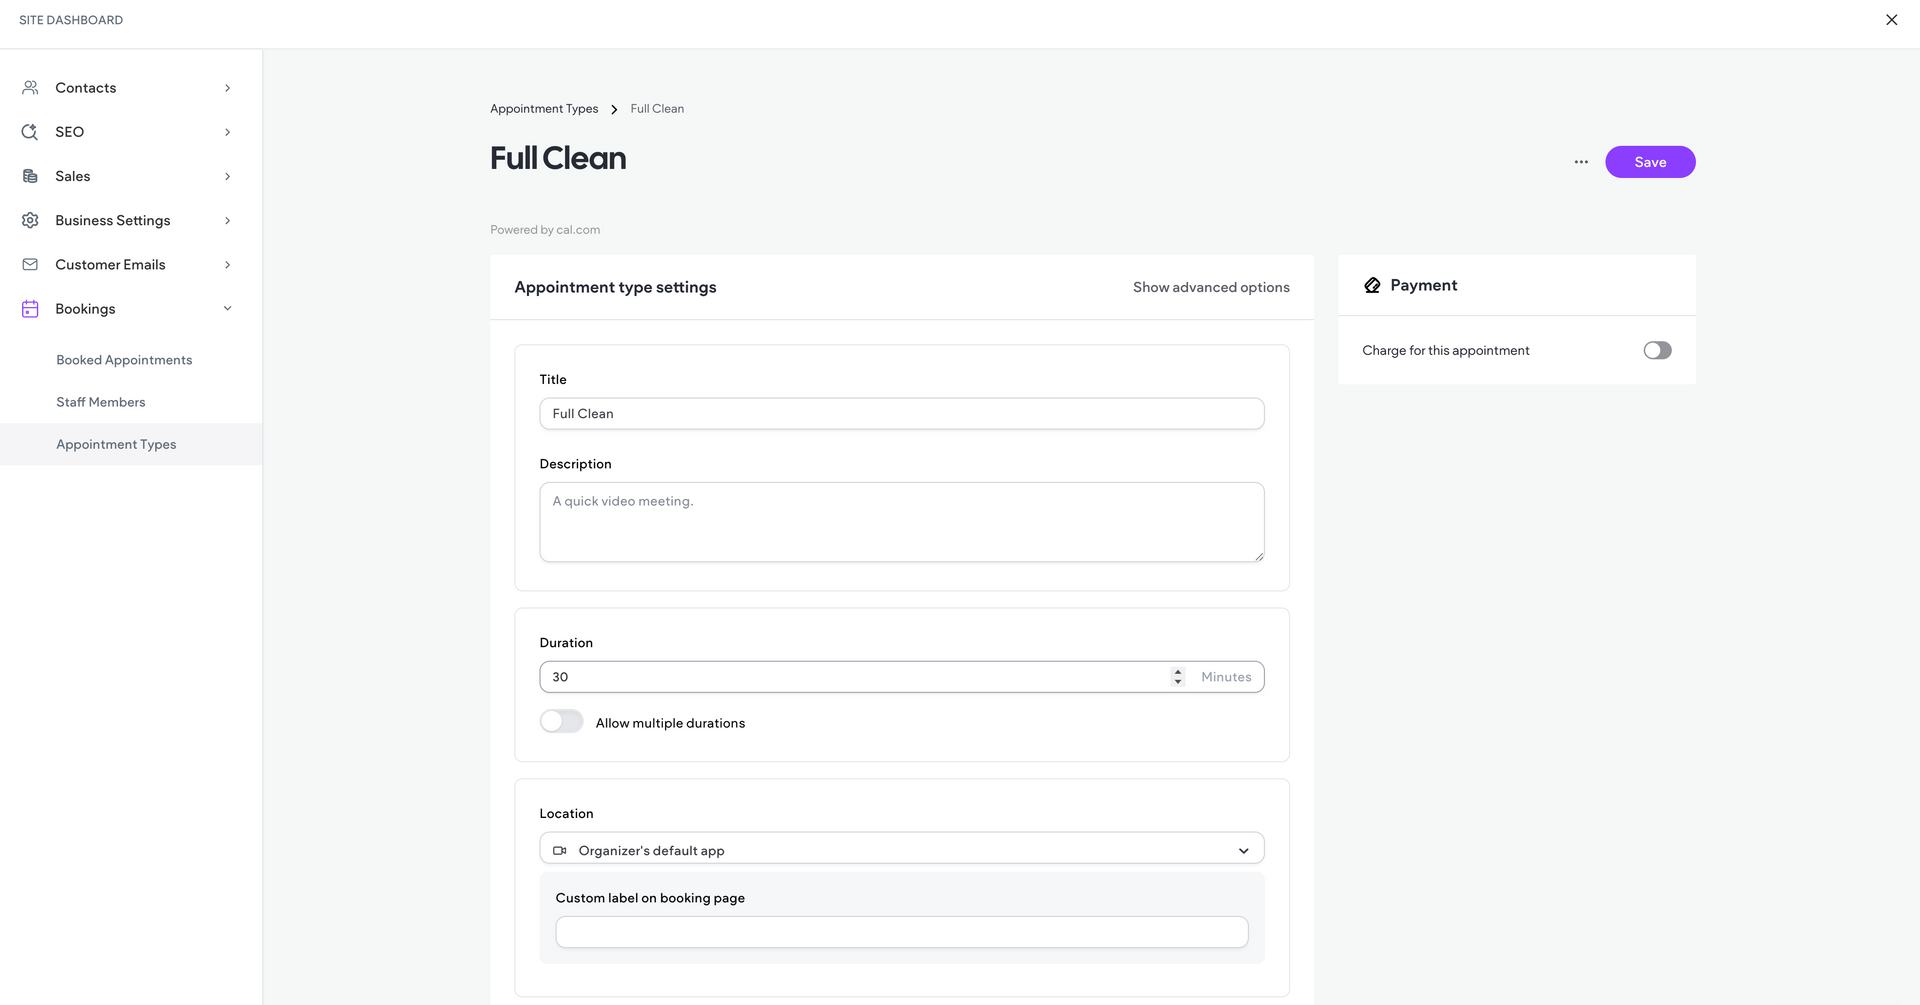
Task: Open Sales via its sidebar icon
Action: [x=30, y=175]
